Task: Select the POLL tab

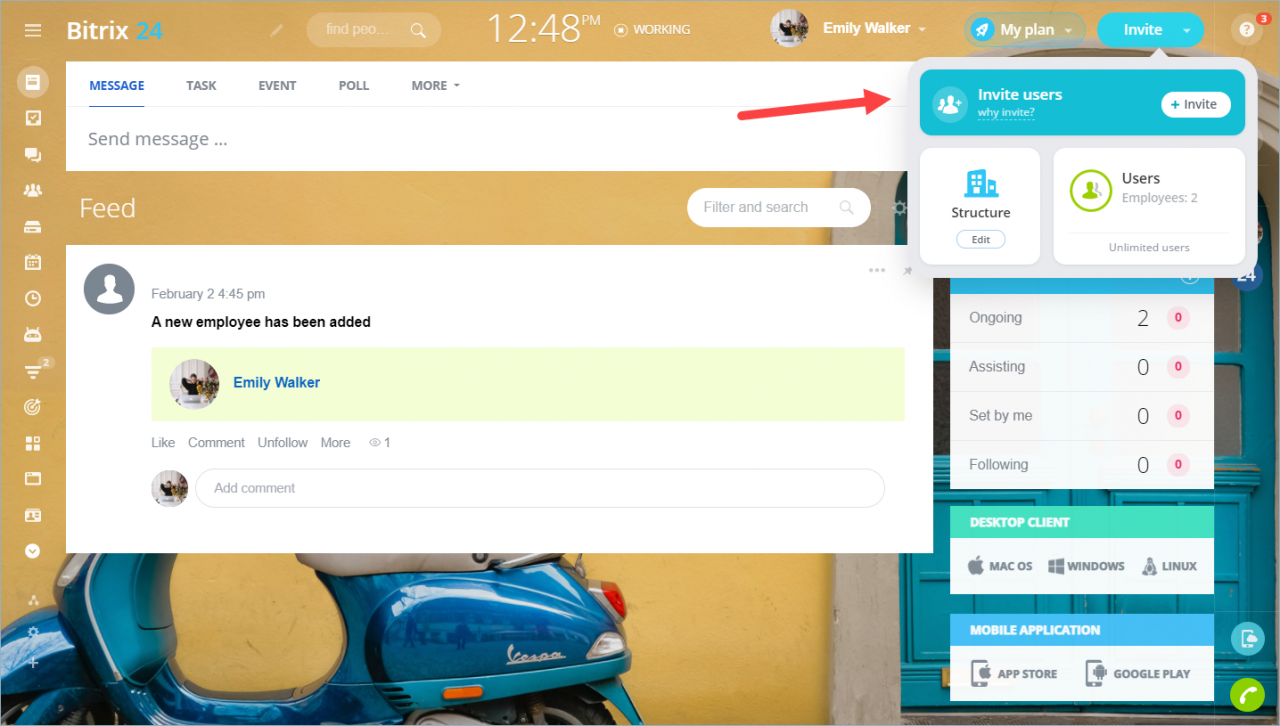Action: click(x=354, y=85)
